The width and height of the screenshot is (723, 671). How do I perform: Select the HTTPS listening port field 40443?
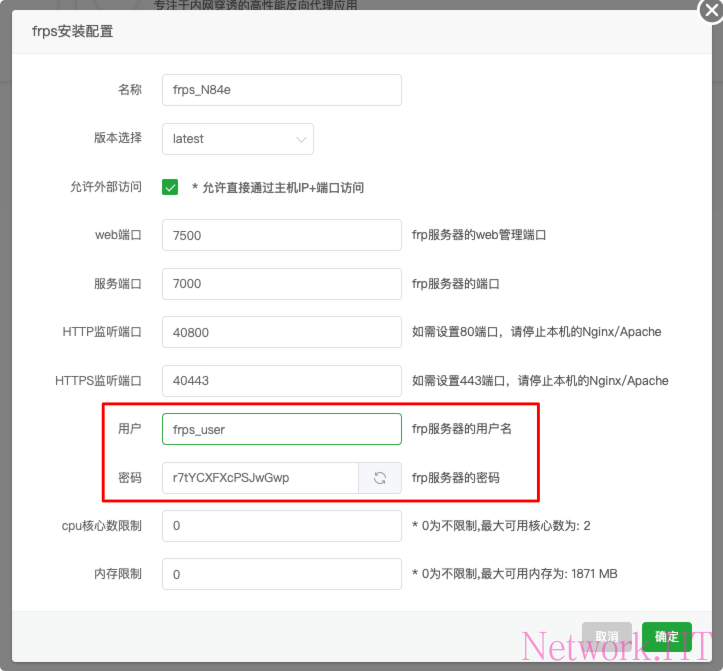point(281,381)
